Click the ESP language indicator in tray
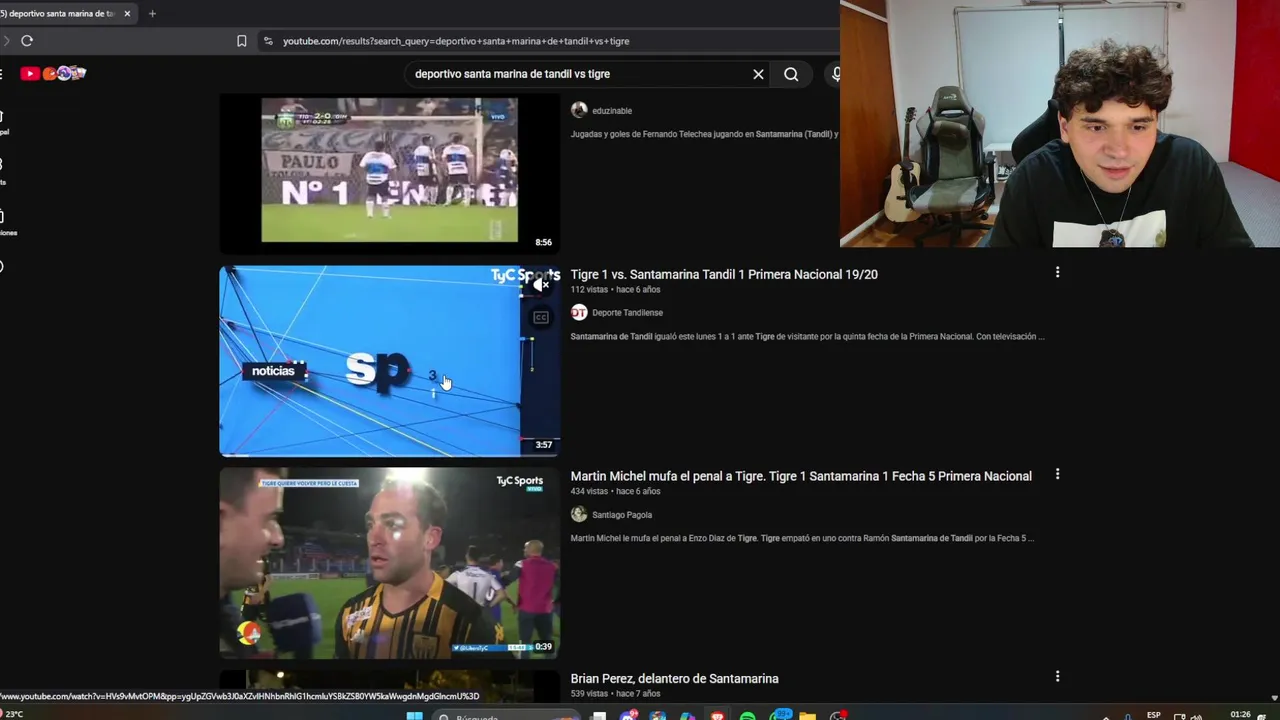Image resolution: width=1280 pixels, height=720 pixels. [1154, 715]
